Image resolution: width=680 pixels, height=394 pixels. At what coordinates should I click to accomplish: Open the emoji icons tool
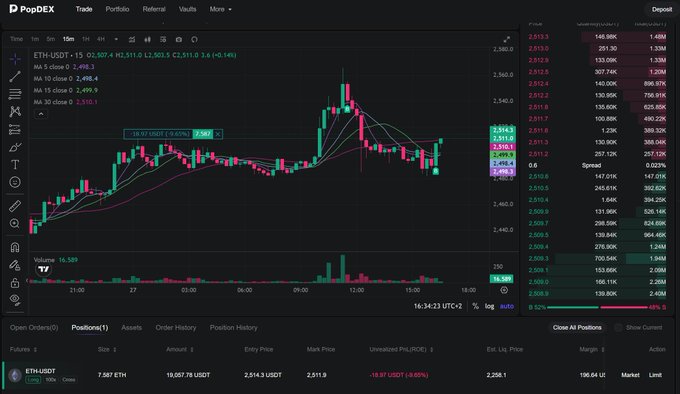click(x=15, y=182)
